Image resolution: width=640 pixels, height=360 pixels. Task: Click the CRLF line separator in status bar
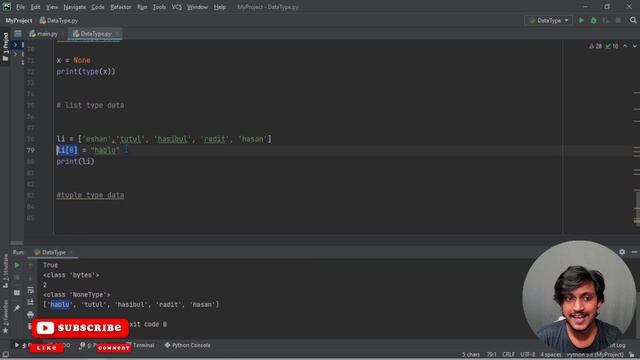click(x=508, y=355)
